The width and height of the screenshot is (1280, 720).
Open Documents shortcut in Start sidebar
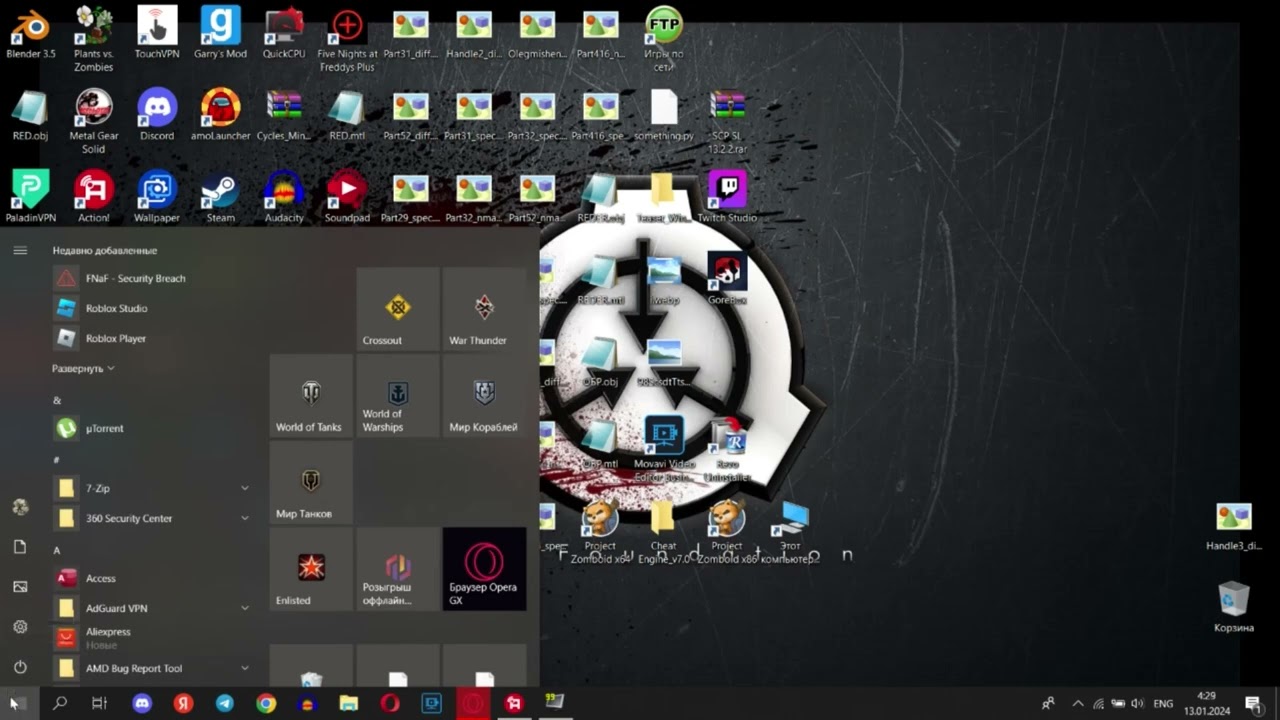20,547
